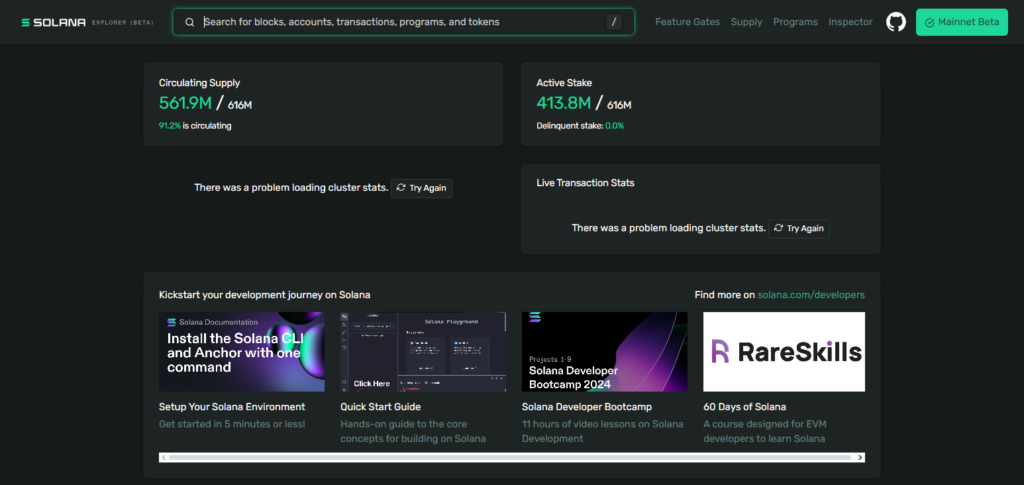Open Solana Developer Bootcamp 2024 thumbnail
This screenshot has width=1024, height=485.
click(605, 352)
